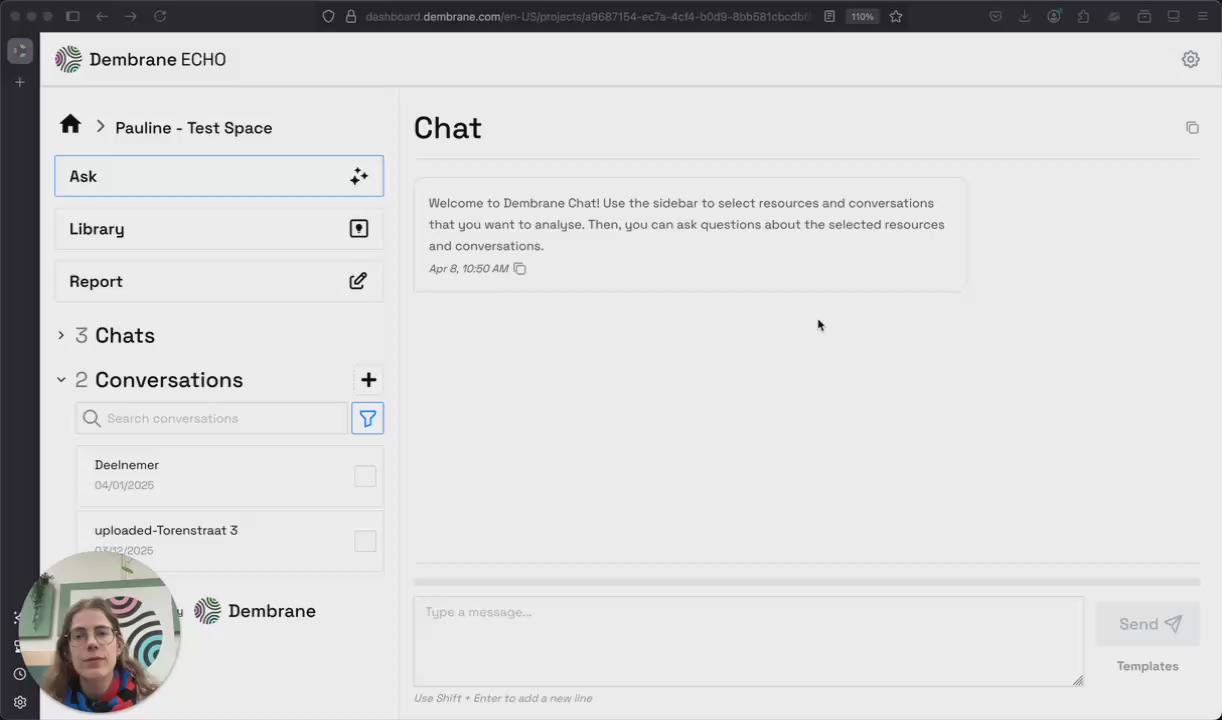Click the Pauline - Test Space breadcrumb
Image resolution: width=1222 pixels, height=720 pixels.
click(194, 128)
